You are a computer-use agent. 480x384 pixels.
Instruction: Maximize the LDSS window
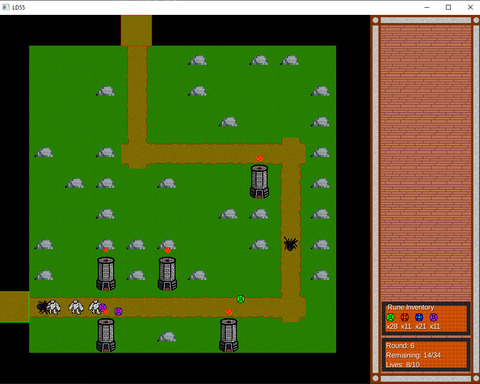pos(448,7)
